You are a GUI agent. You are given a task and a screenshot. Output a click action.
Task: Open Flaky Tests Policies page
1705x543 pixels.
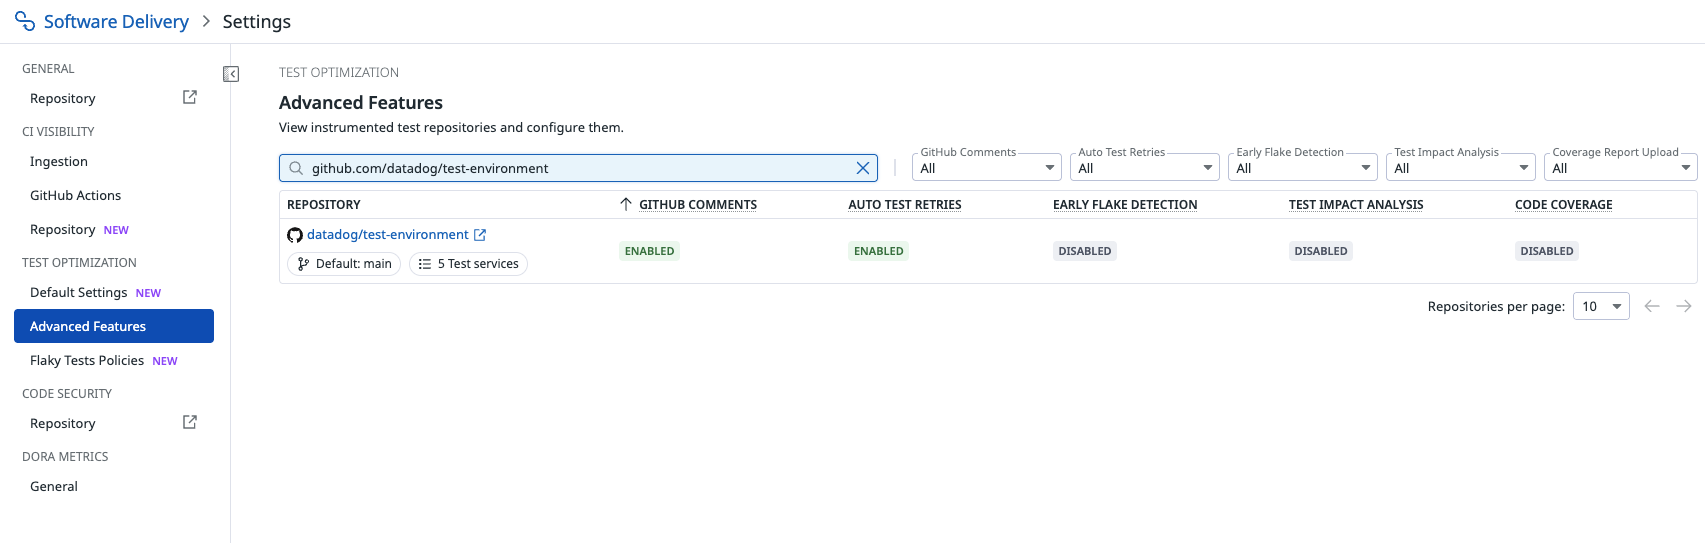(103, 360)
